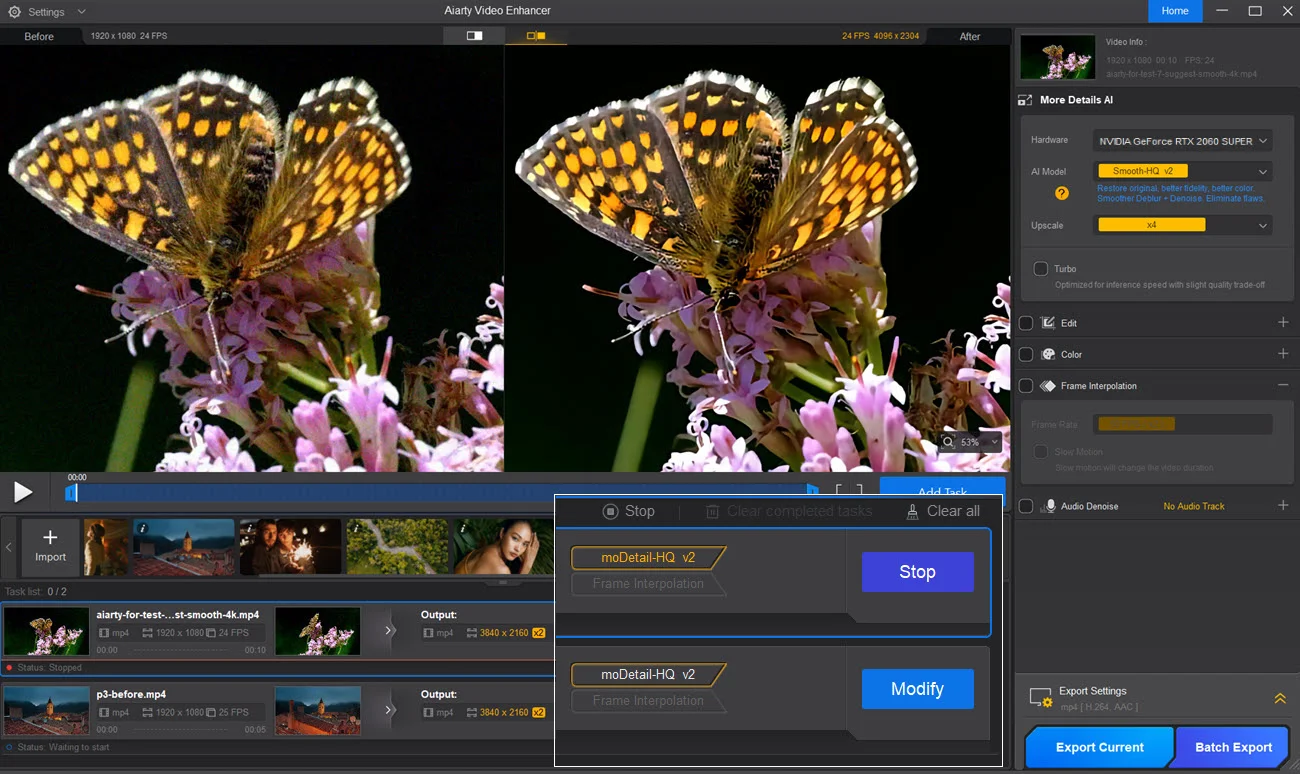Open the More Details AI panel icon
Screen dimensions: 1300x774
pos(1025,99)
